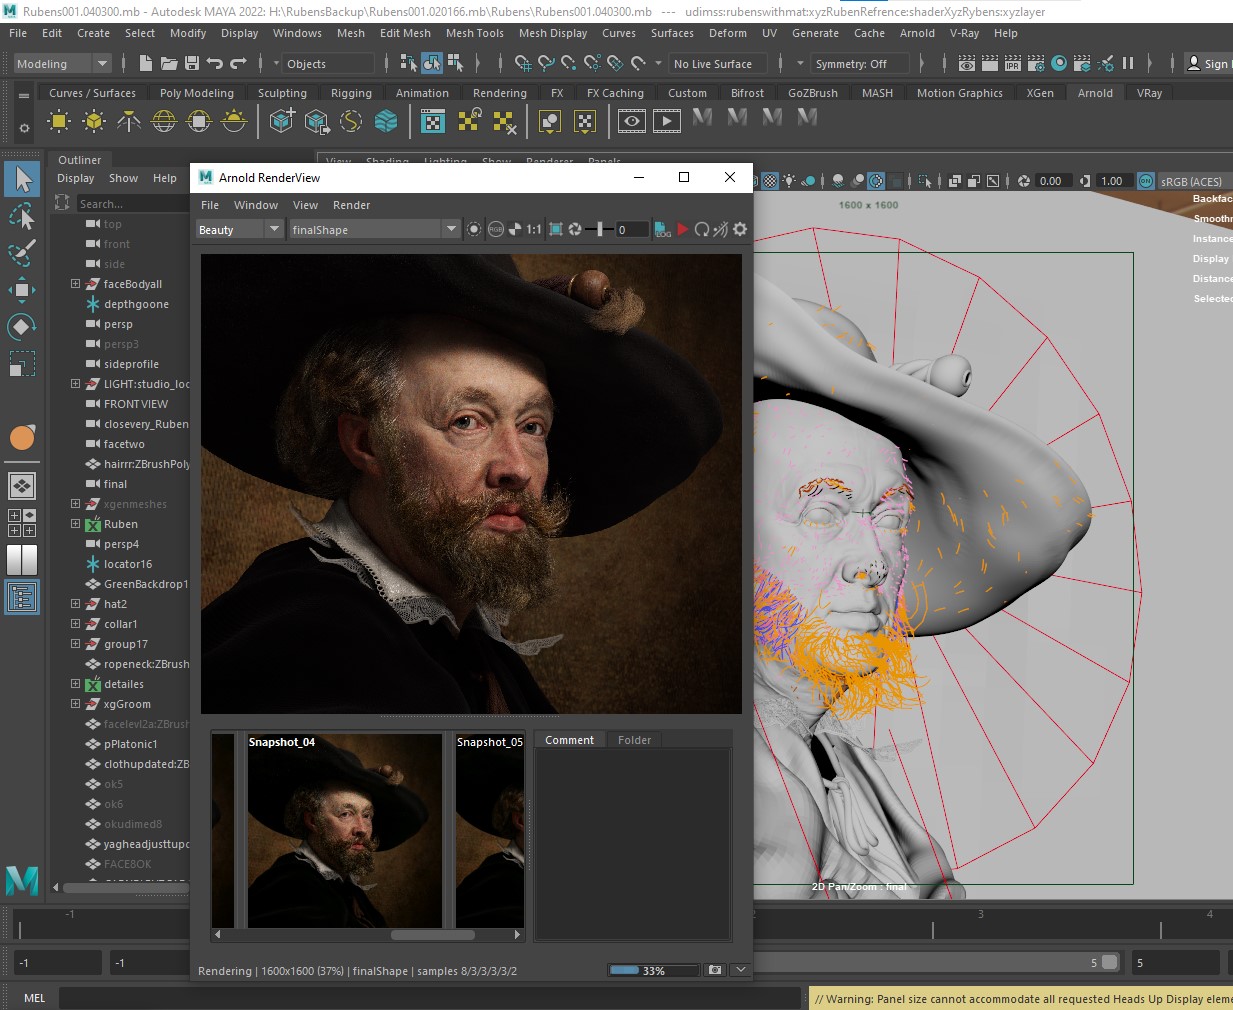Select the Lasso tool in toolbox
Image resolution: width=1233 pixels, height=1010 pixels.
pos(21,216)
